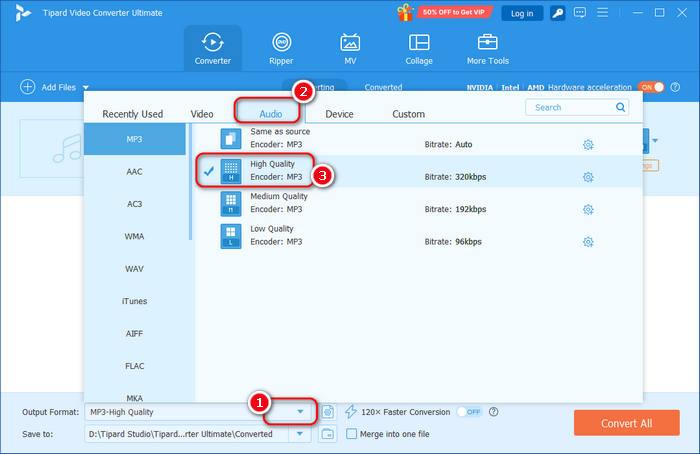Click the format list scrollbar
The width and height of the screenshot is (700, 454).
(x=191, y=182)
